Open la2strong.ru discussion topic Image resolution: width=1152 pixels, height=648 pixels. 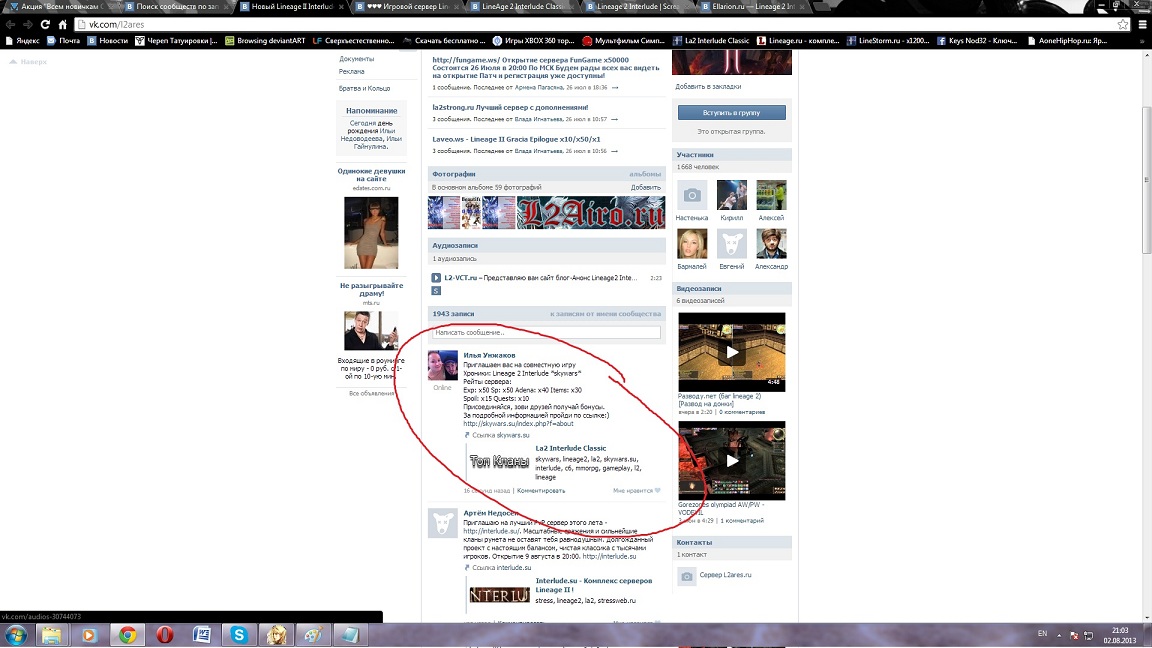(x=510, y=107)
